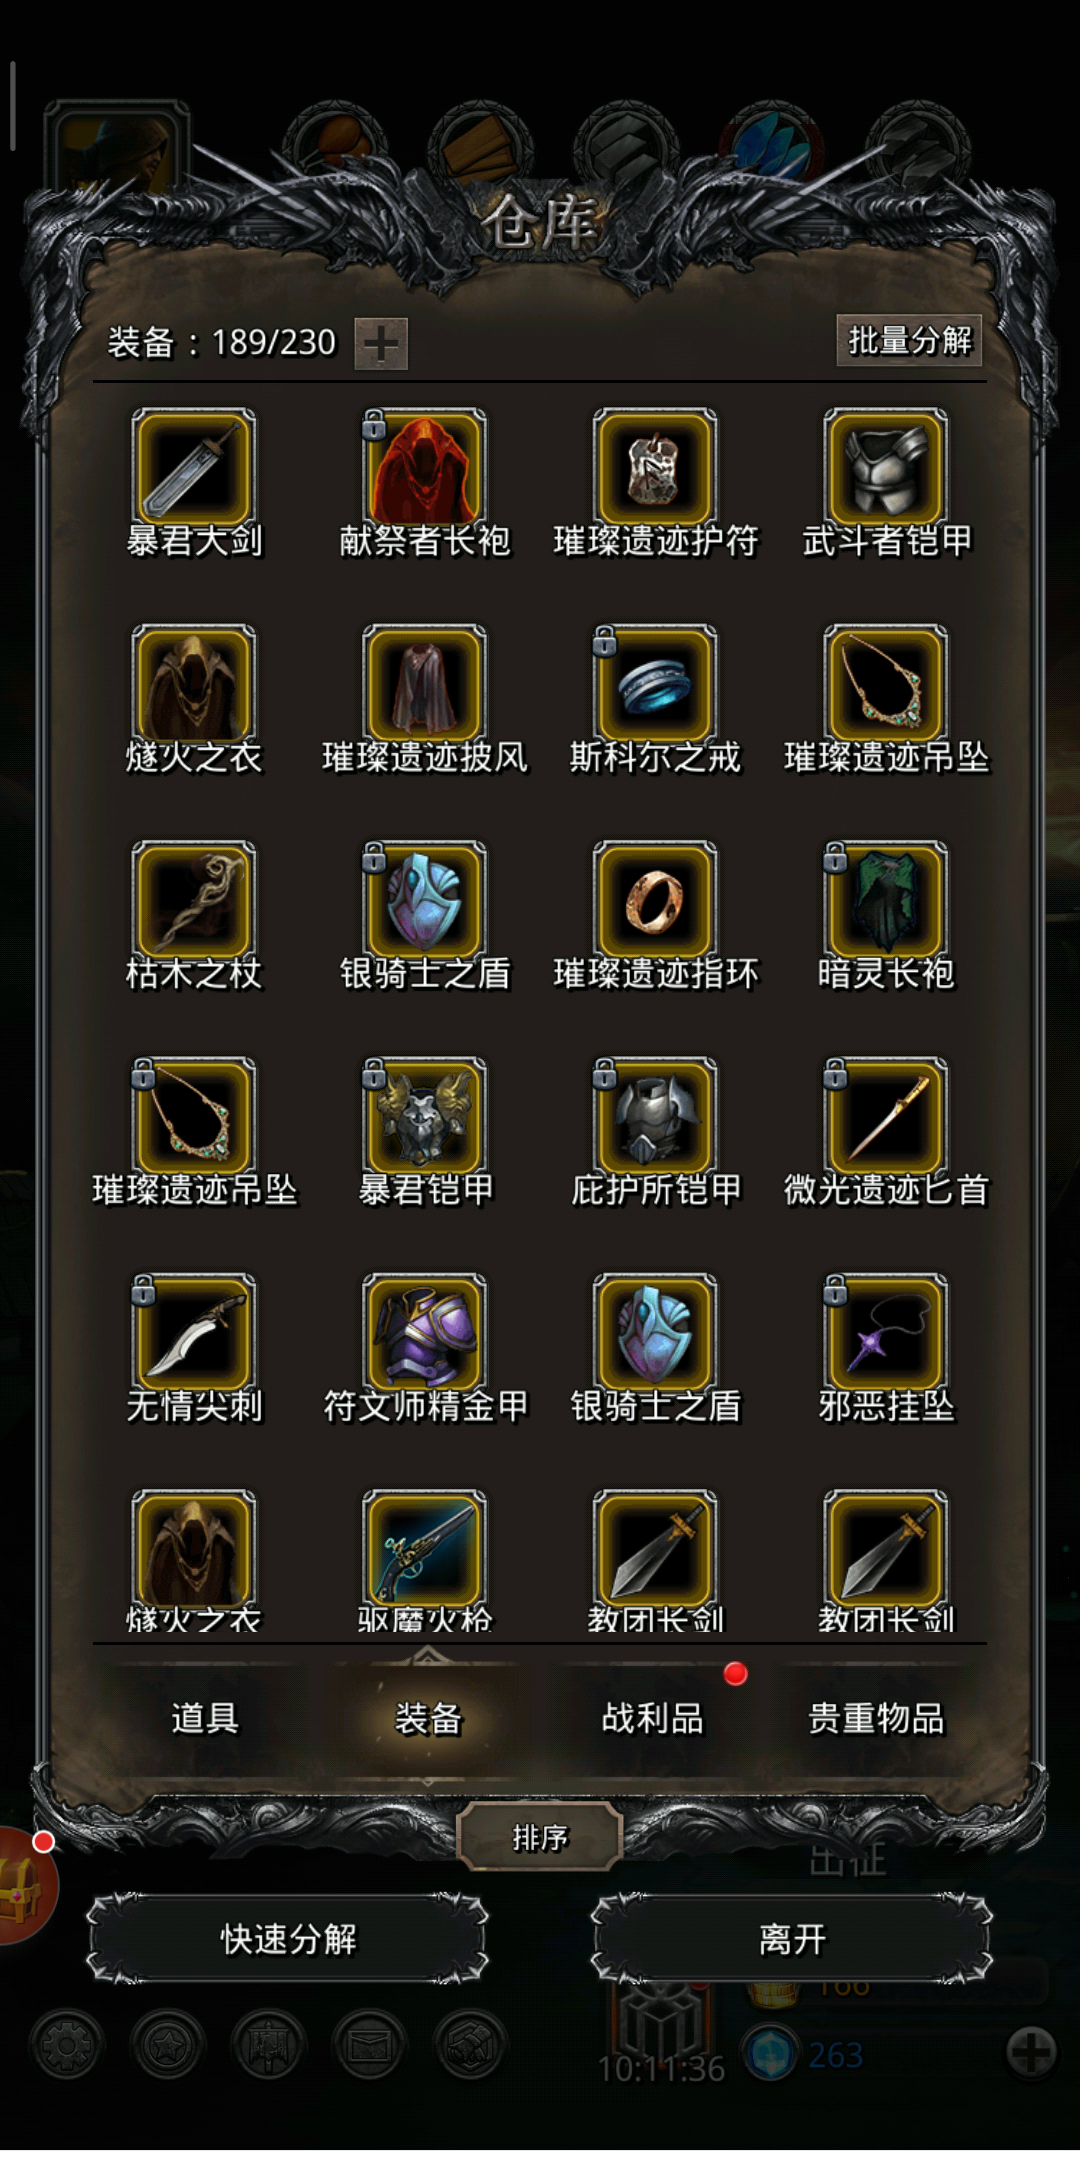Select the 符文师精金甲 armor

pos(424,1334)
